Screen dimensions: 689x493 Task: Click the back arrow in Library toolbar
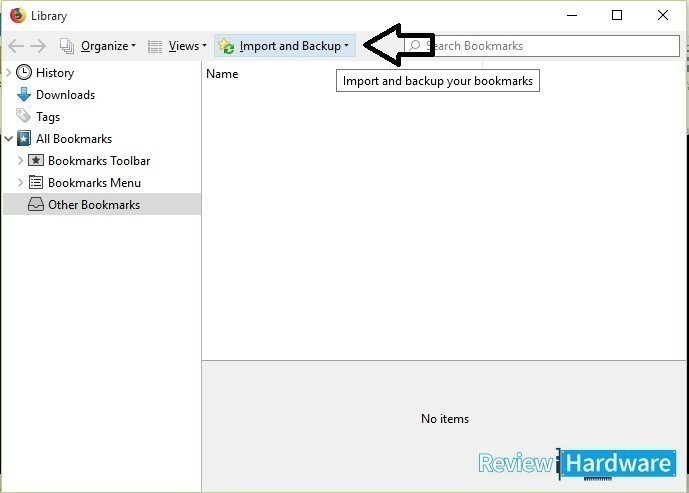(x=16, y=46)
